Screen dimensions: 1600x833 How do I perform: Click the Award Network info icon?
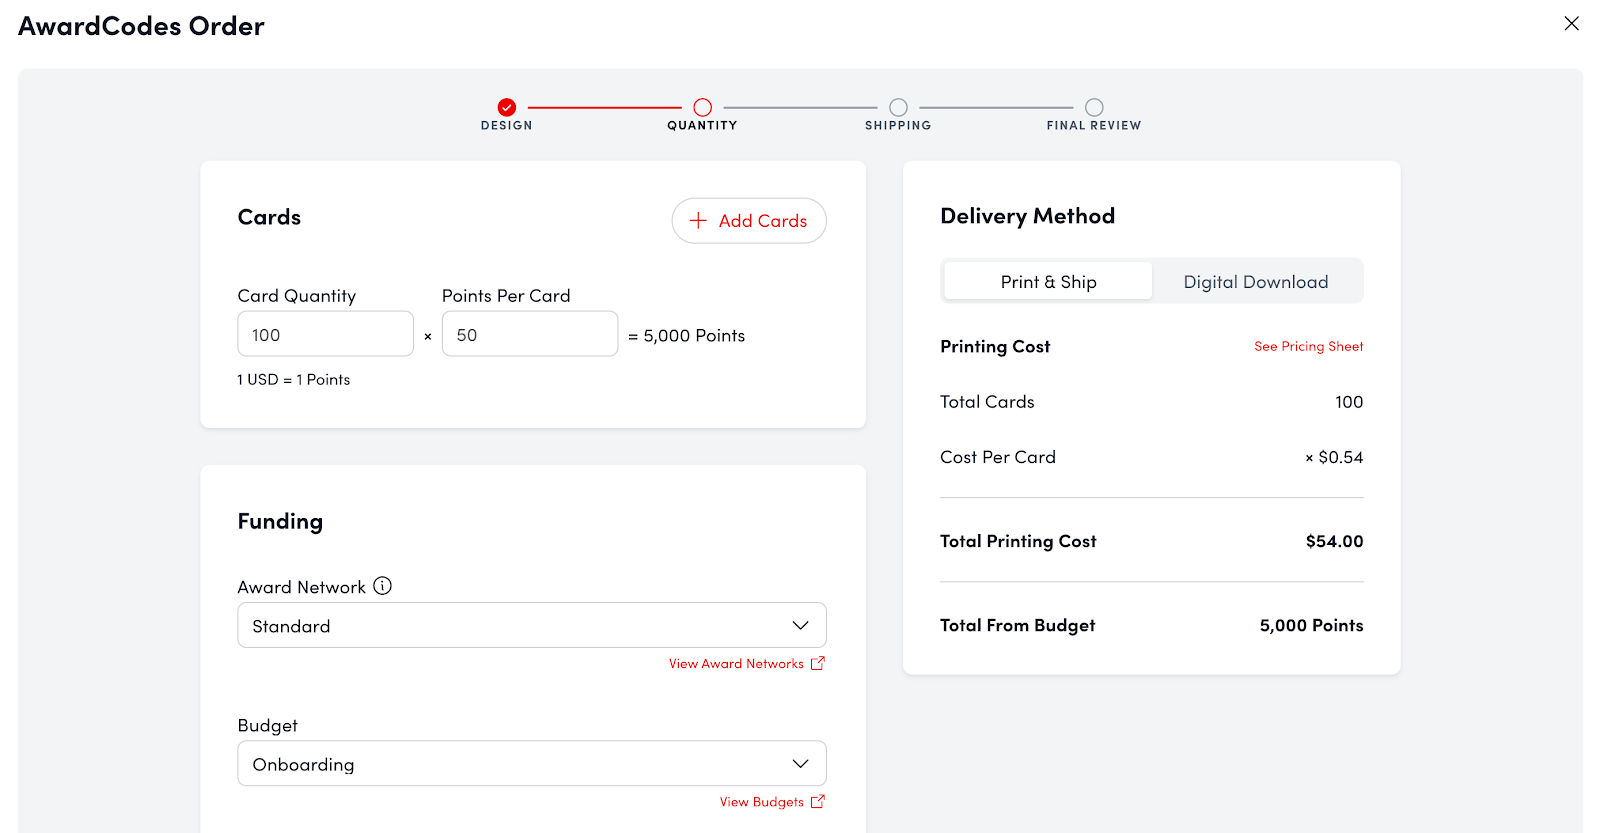(x=382, y=586)
